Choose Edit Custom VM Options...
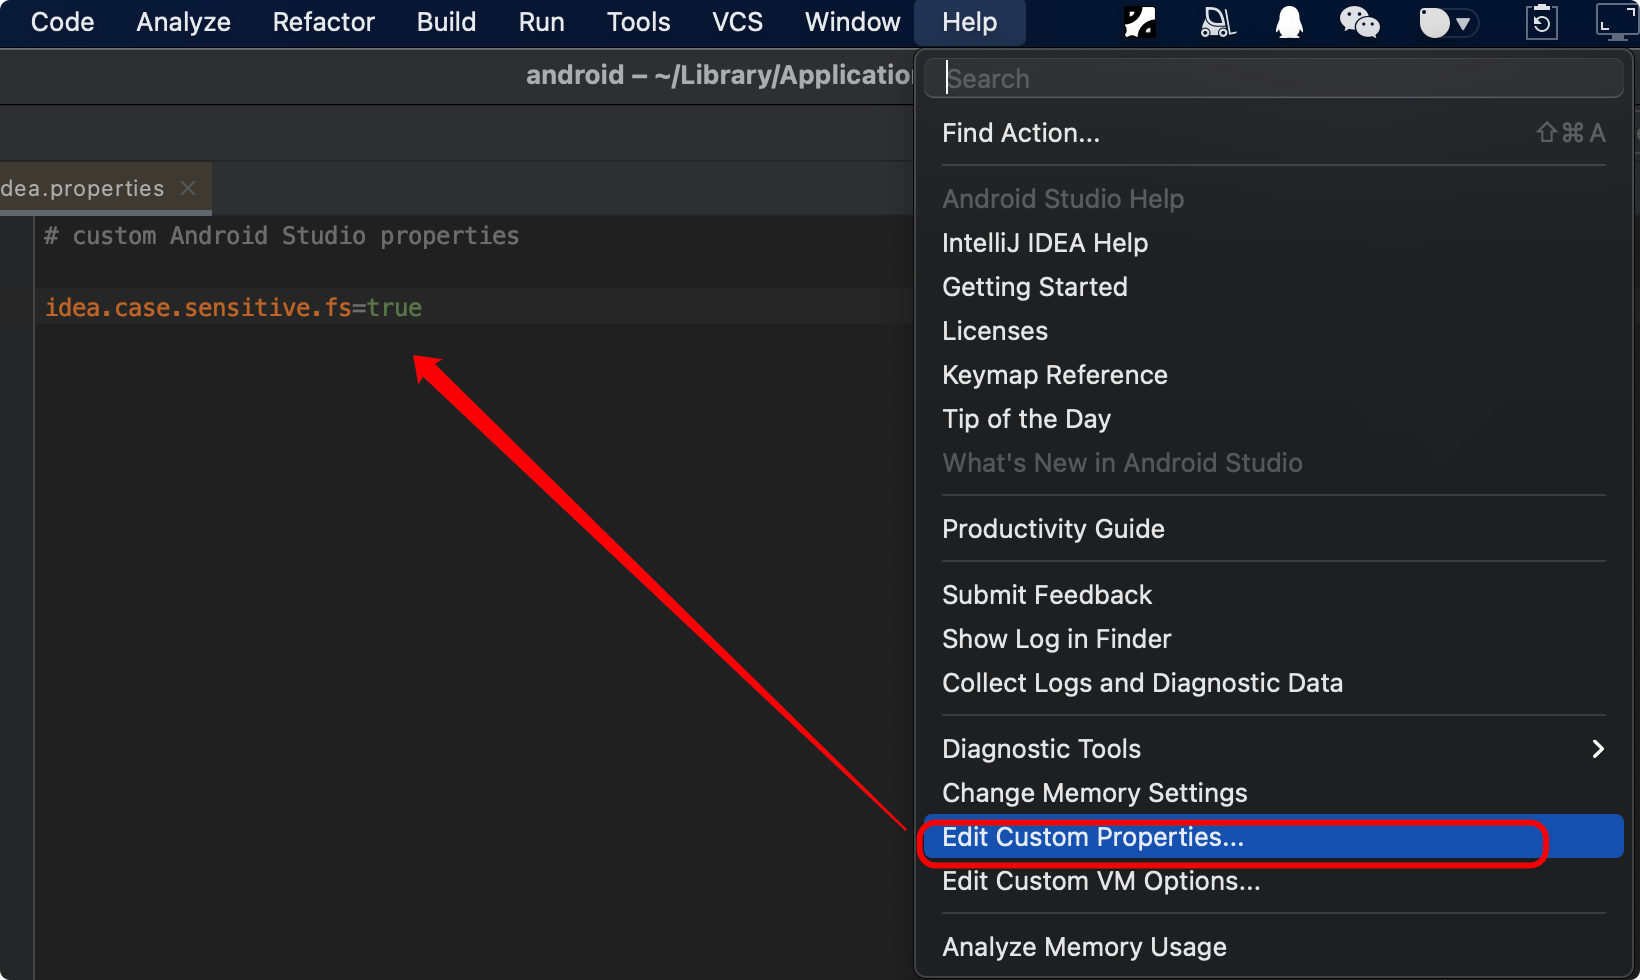This screenshot has height=980, width=1640. click(x=1274, y=881)
